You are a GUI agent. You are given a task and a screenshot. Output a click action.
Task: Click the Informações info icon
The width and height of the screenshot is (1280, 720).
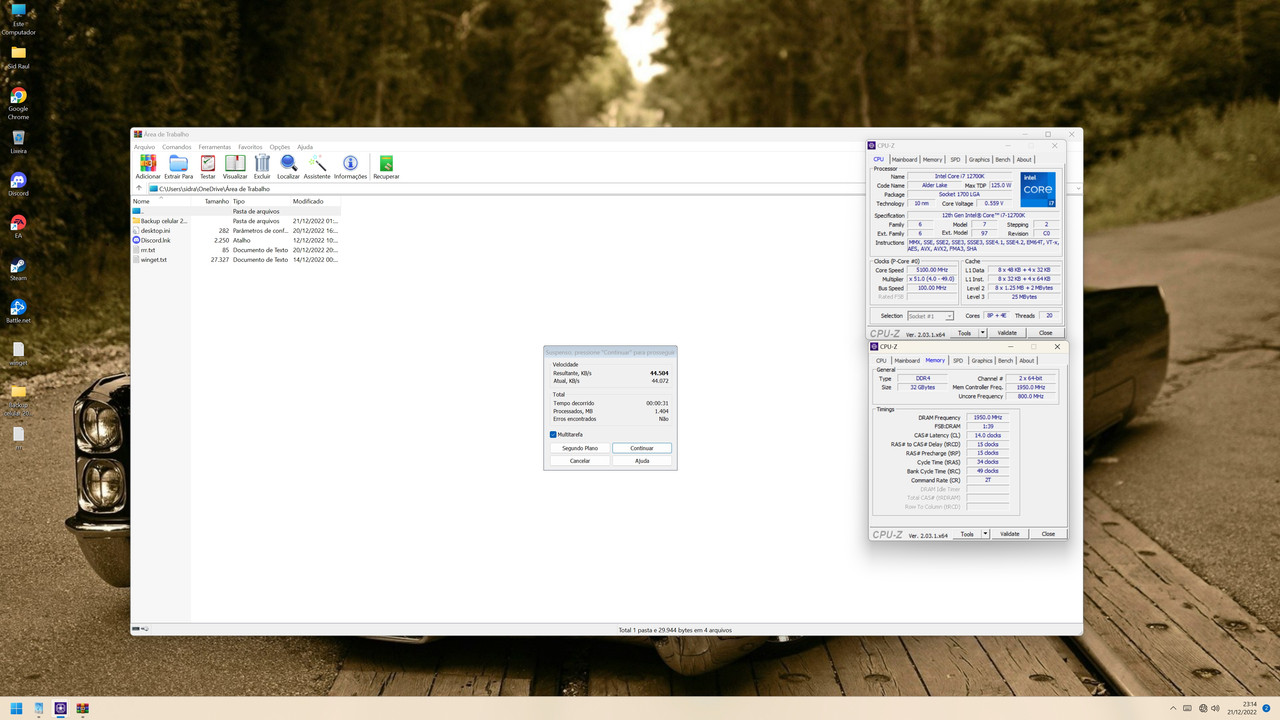349,165
